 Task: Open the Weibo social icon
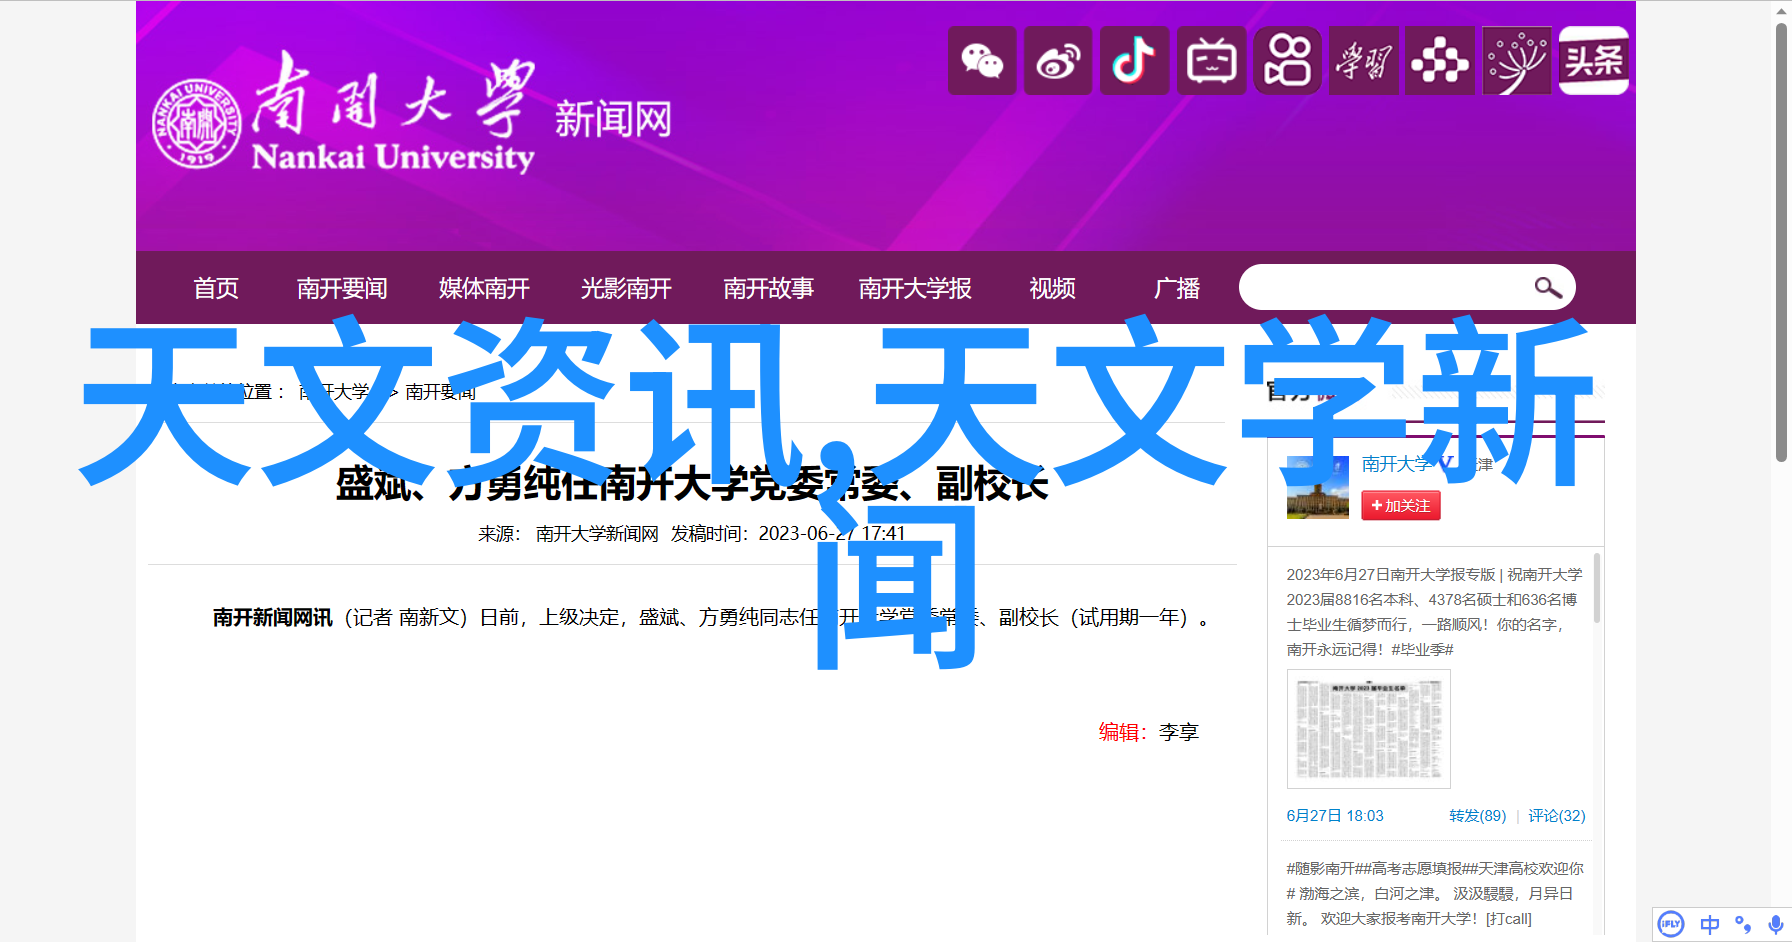point(1058,61)
